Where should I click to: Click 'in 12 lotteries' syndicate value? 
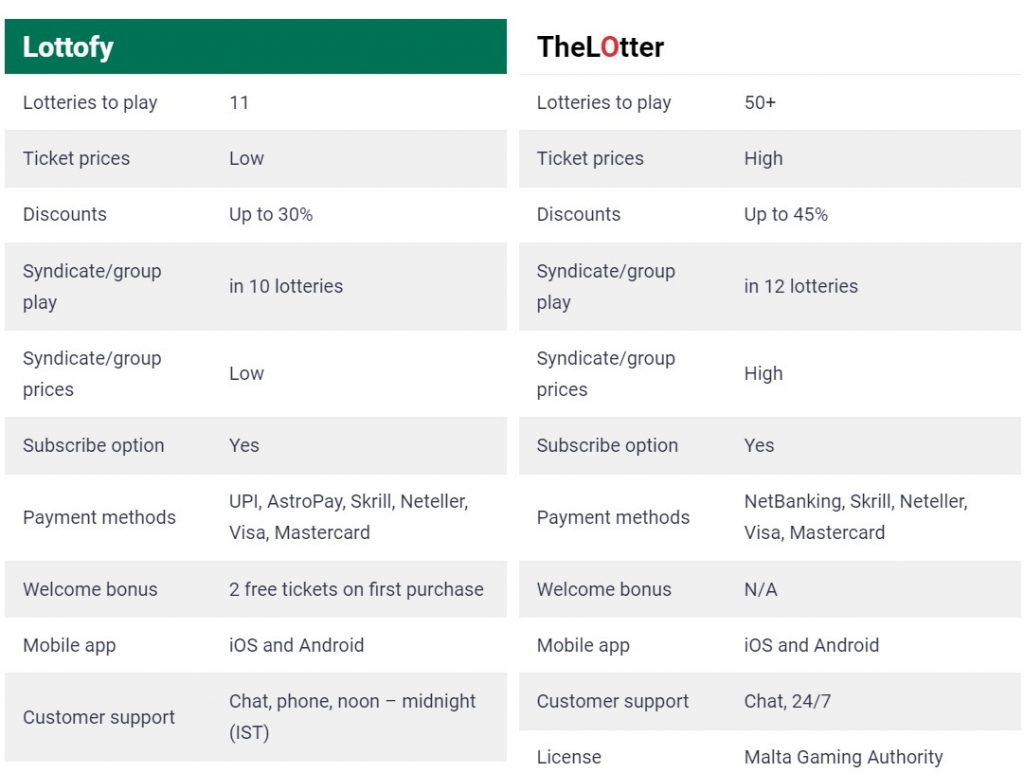pos(801,286)
